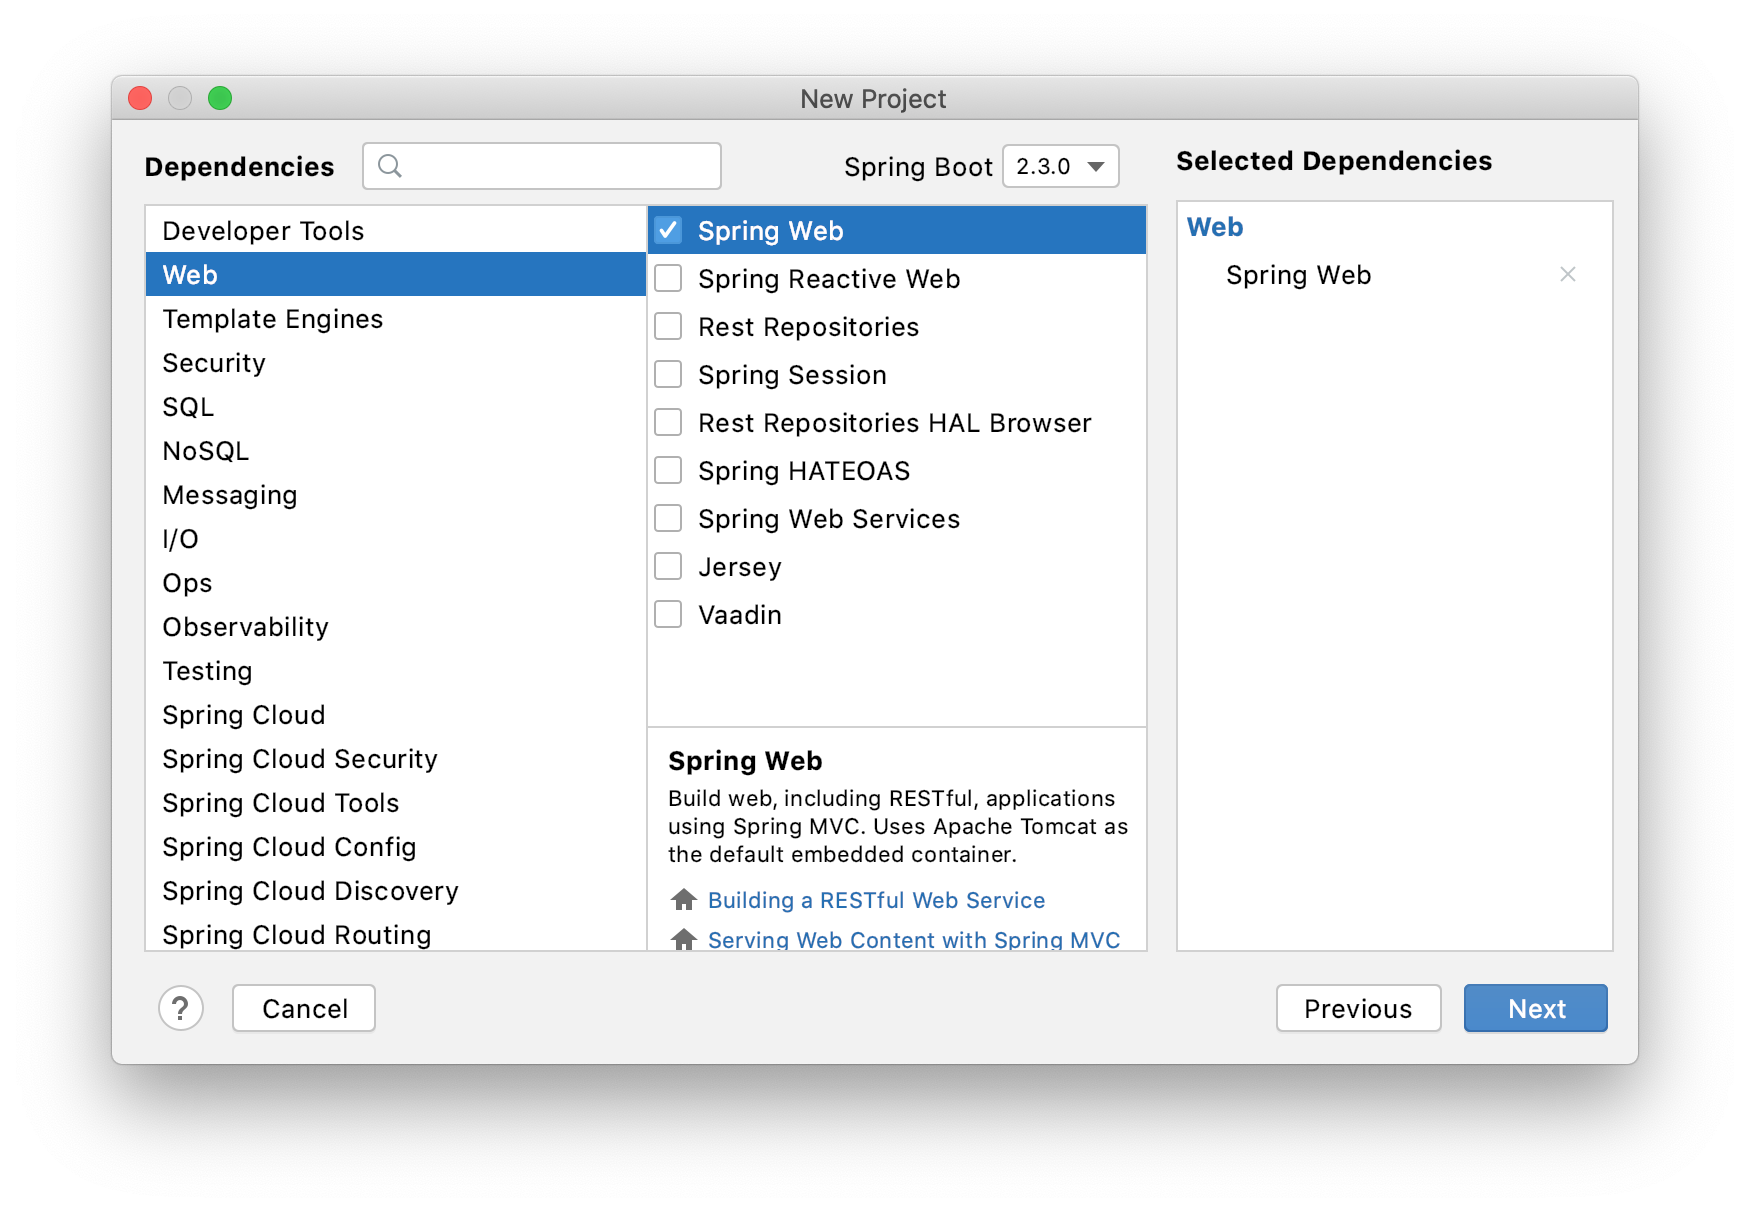Open the Spring Boot version dropdown
The height and width of the screenshot is (1212, 1750).
click(1061, 166)
